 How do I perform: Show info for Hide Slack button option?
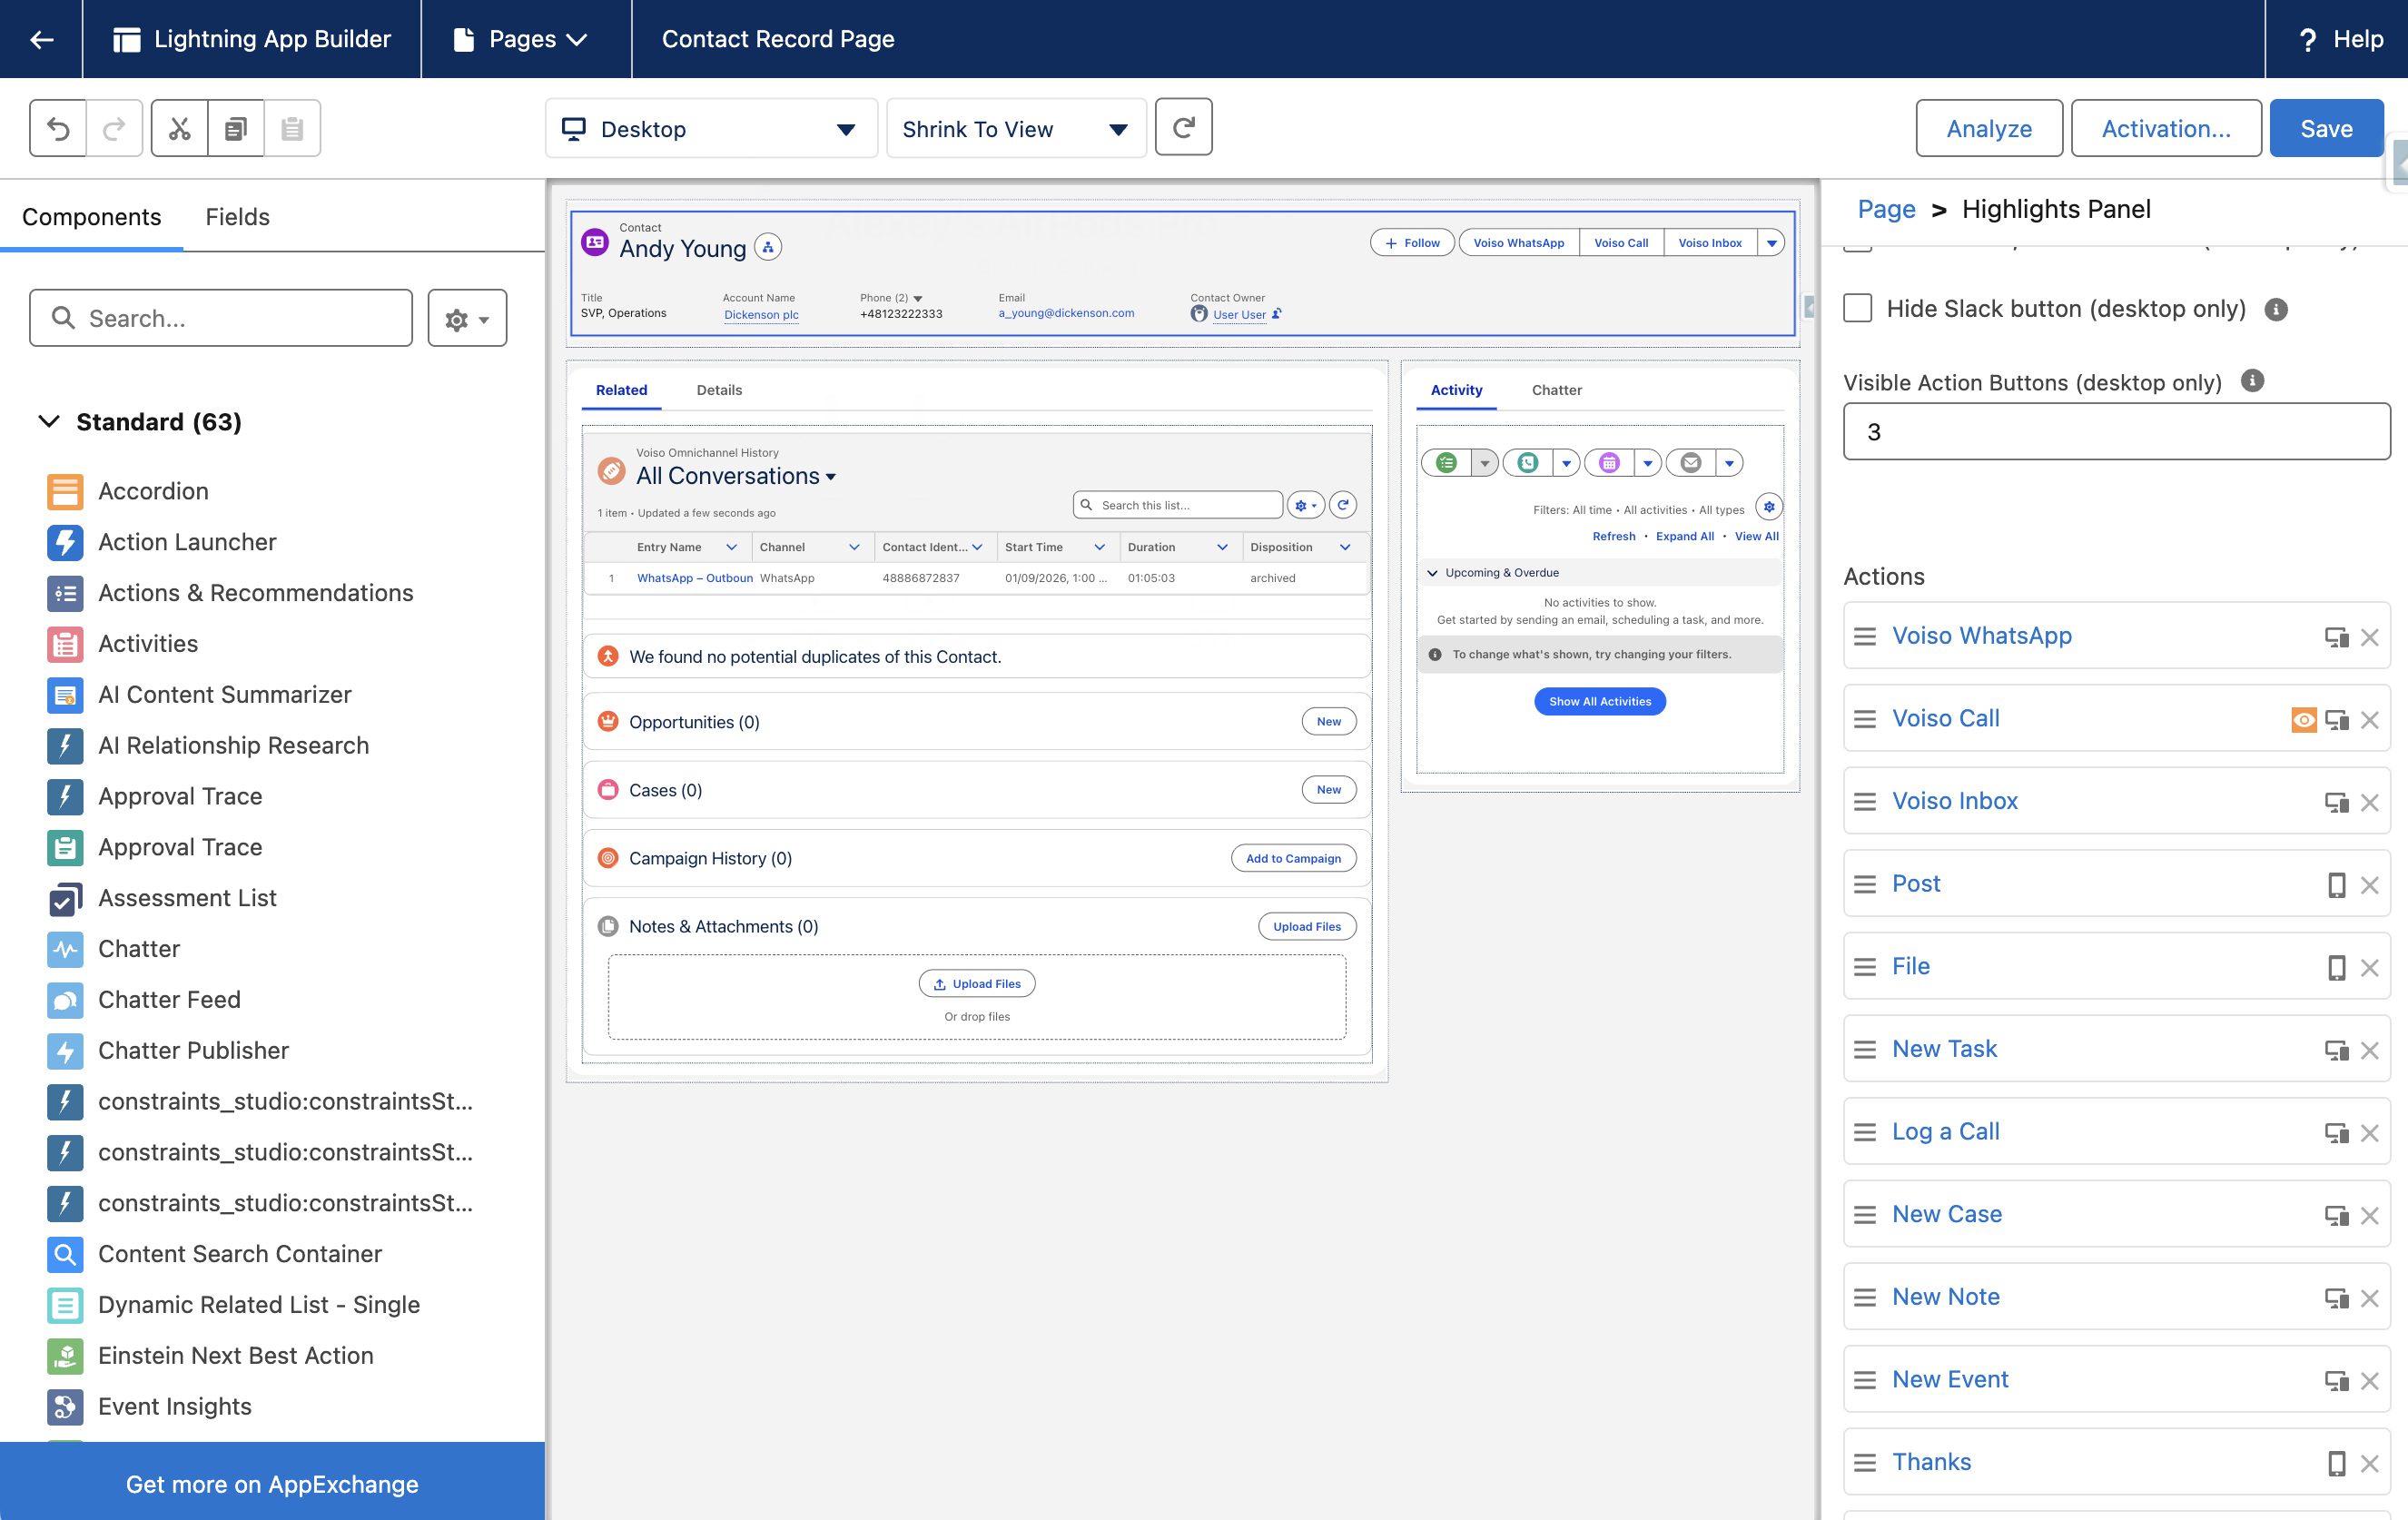pos(2276,309)
